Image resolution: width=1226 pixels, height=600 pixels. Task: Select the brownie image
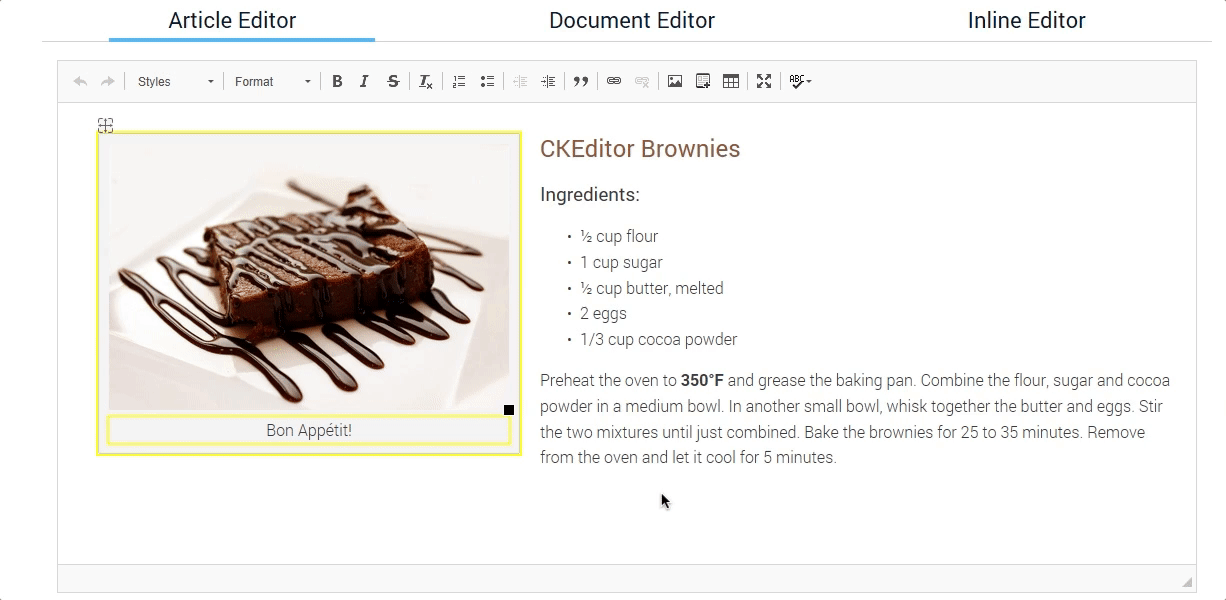pos(309,275)
